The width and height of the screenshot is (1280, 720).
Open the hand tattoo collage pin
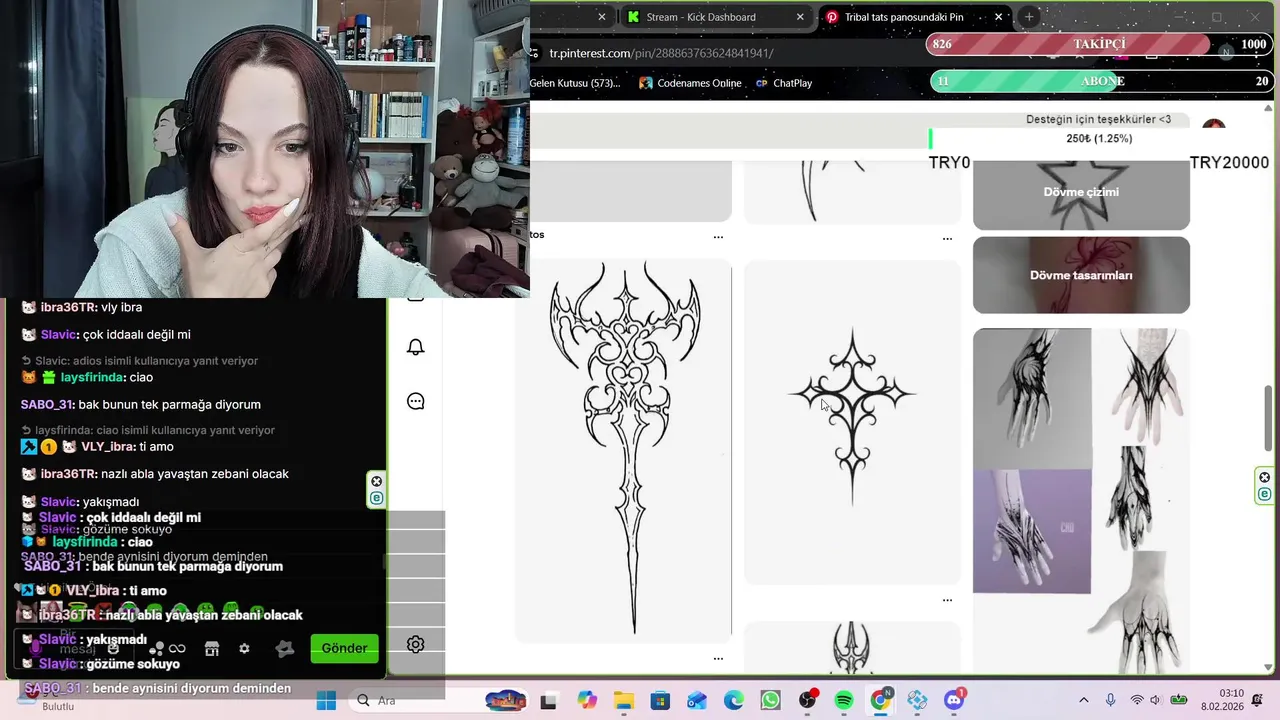[x=1081, y=500]
